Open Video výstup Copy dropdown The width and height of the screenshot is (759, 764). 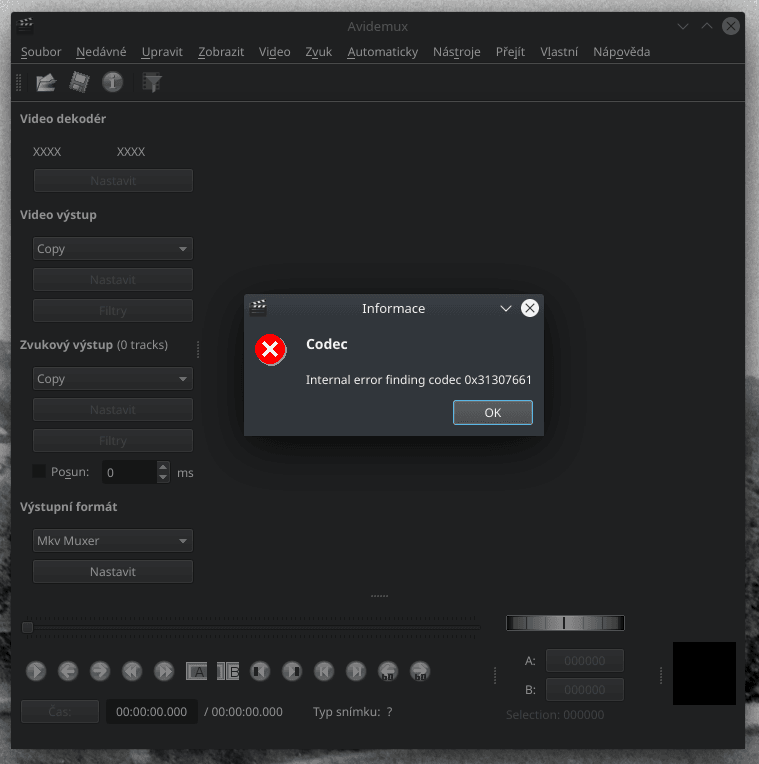(x=113, y=248)
